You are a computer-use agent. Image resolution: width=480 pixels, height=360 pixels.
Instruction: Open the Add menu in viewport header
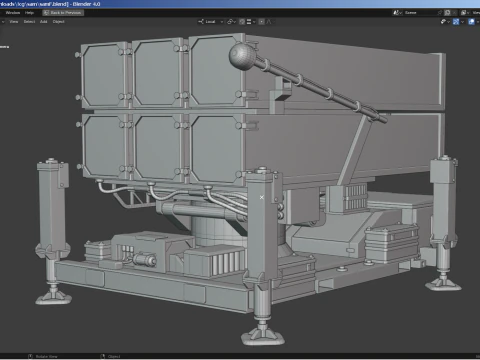click(44, 22)
